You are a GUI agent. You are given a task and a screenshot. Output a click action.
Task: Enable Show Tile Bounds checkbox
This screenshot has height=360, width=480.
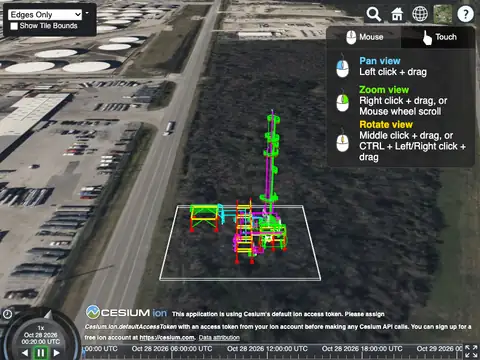[14, 26]
